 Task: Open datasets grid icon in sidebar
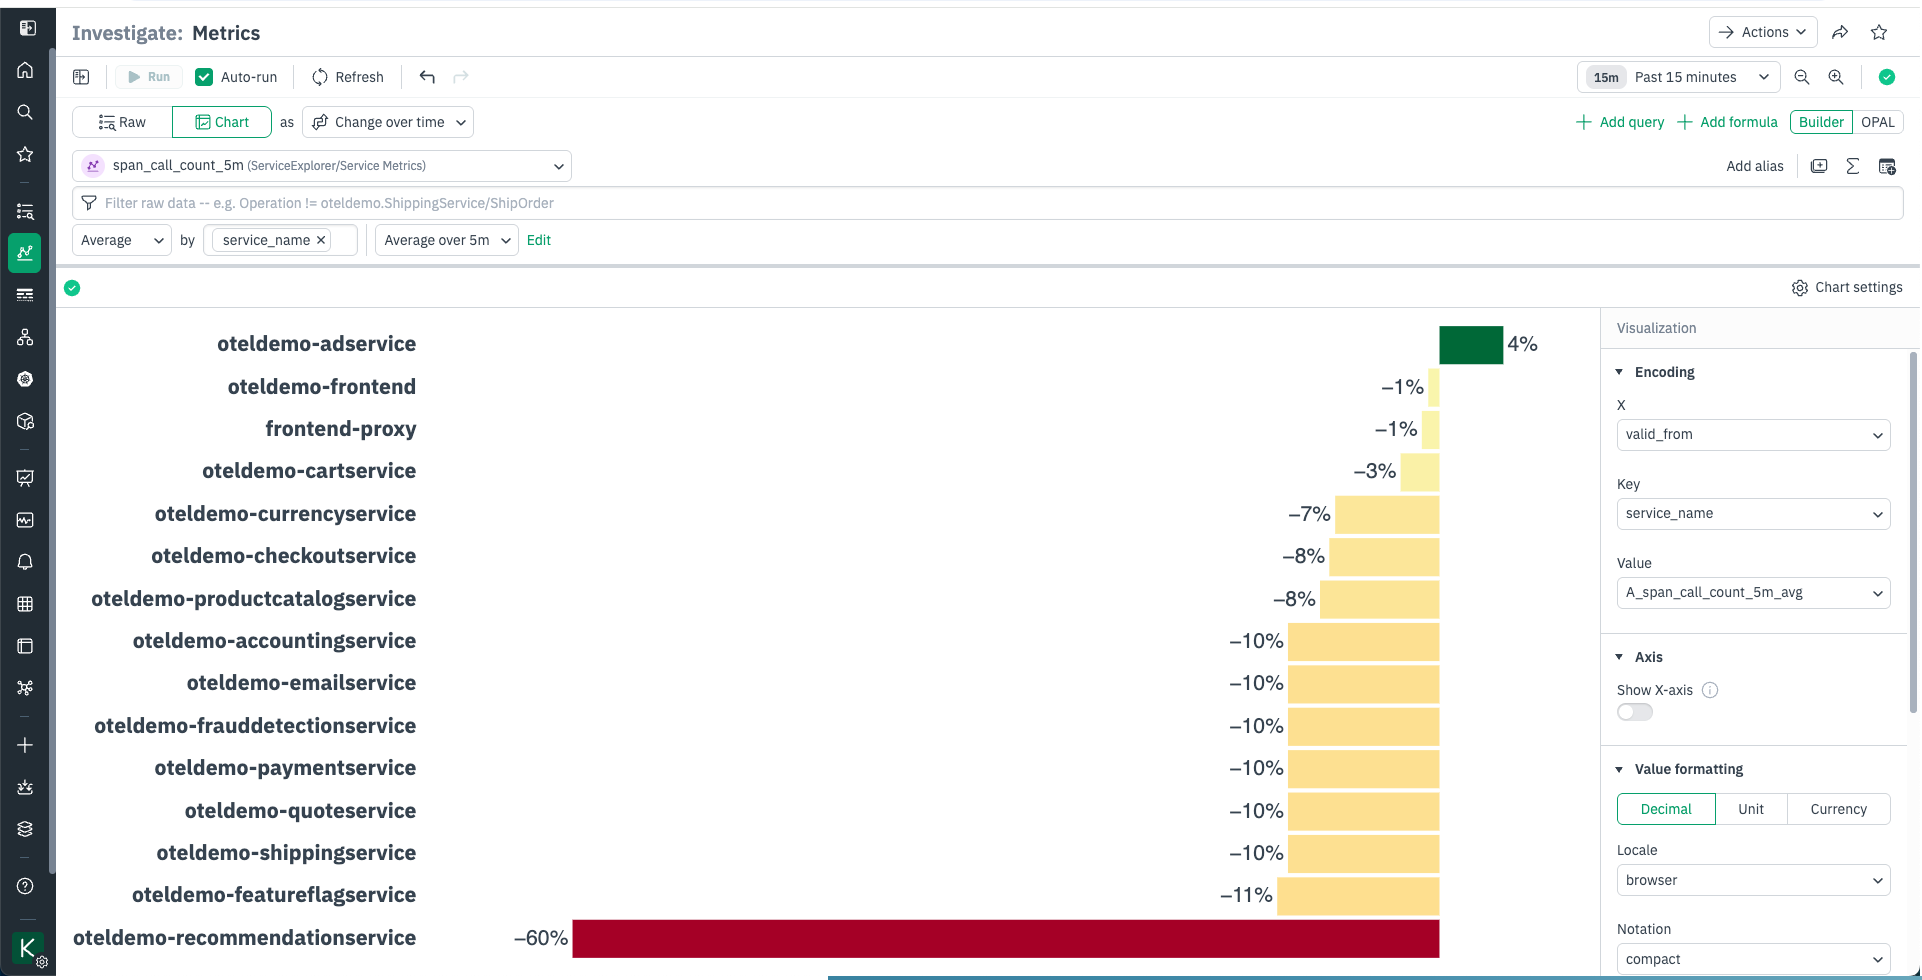[25, 604]
